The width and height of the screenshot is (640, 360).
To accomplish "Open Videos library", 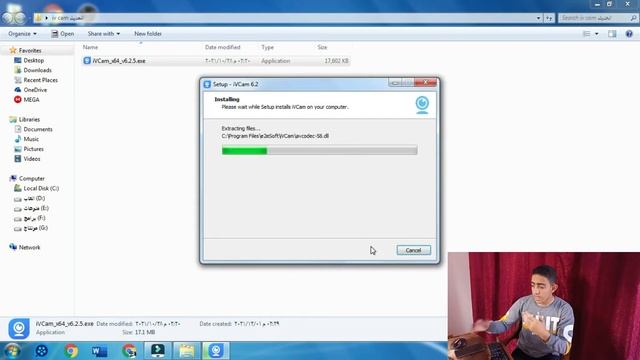I will [x=32, y=159].
